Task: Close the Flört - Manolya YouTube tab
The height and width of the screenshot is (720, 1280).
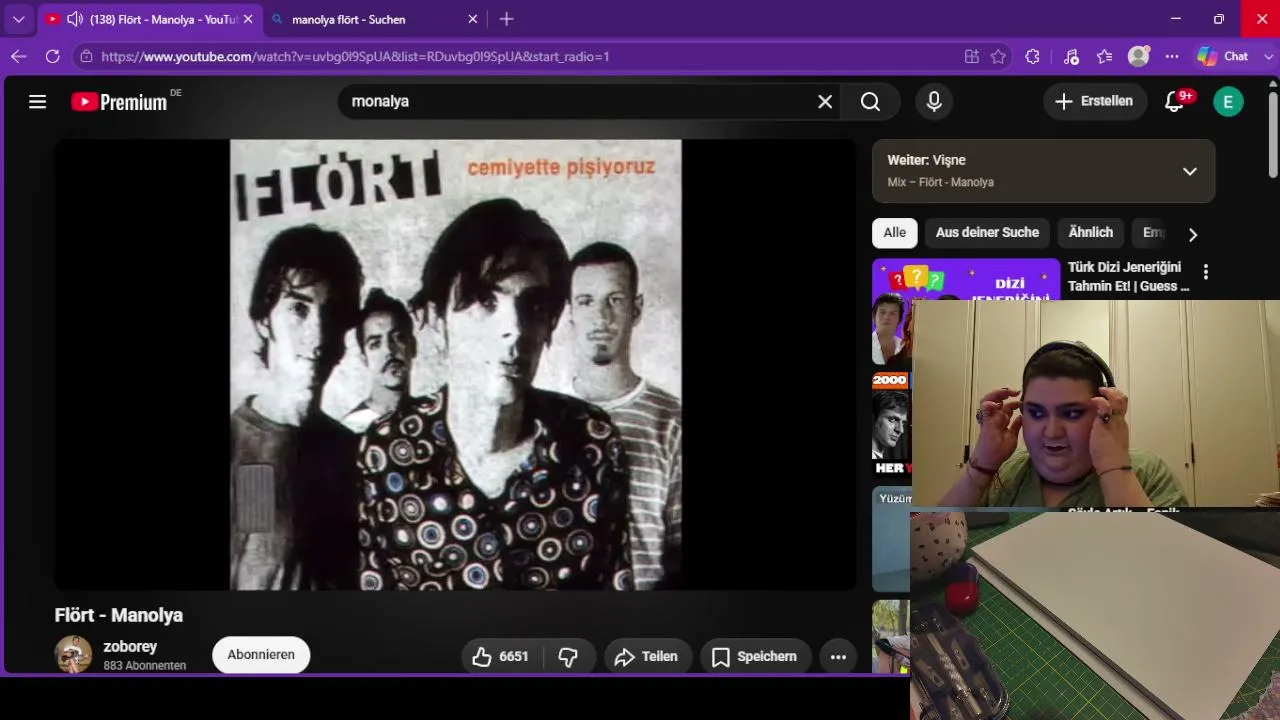Action: (x=248, y=19)
